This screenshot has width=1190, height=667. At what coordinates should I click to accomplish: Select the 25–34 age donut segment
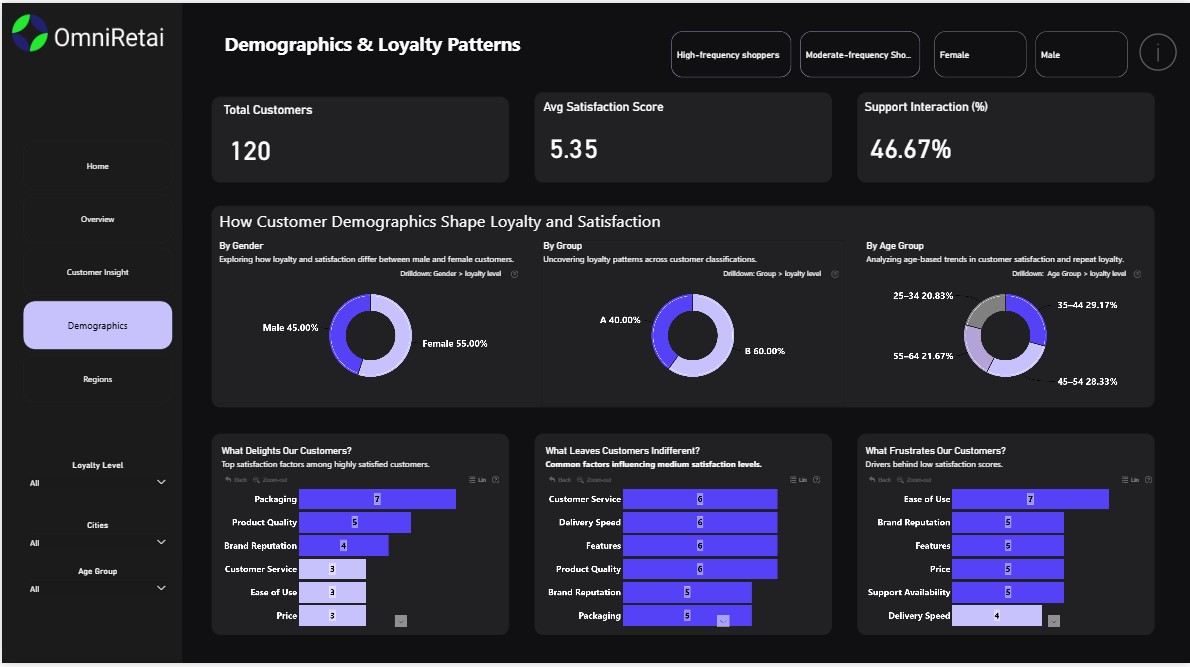pos(983,308)
